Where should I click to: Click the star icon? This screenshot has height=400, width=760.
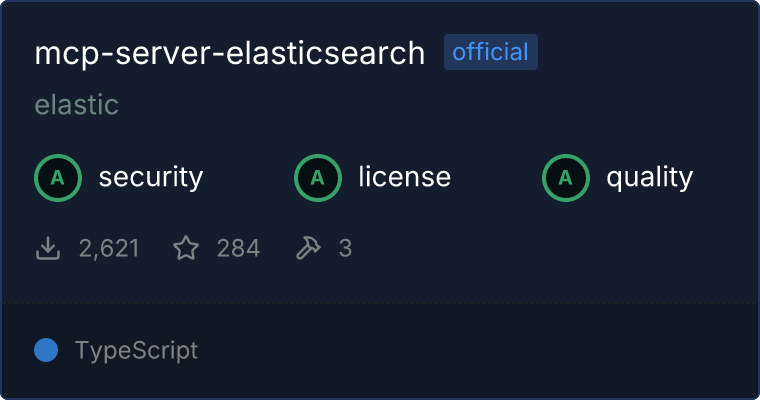(x=186, y=248)
